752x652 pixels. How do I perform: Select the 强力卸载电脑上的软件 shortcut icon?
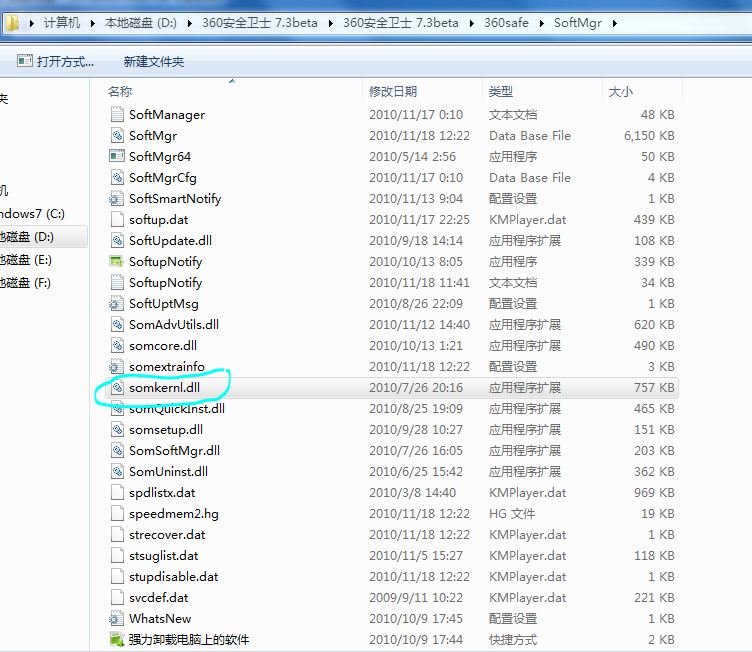tap(117, 640)
